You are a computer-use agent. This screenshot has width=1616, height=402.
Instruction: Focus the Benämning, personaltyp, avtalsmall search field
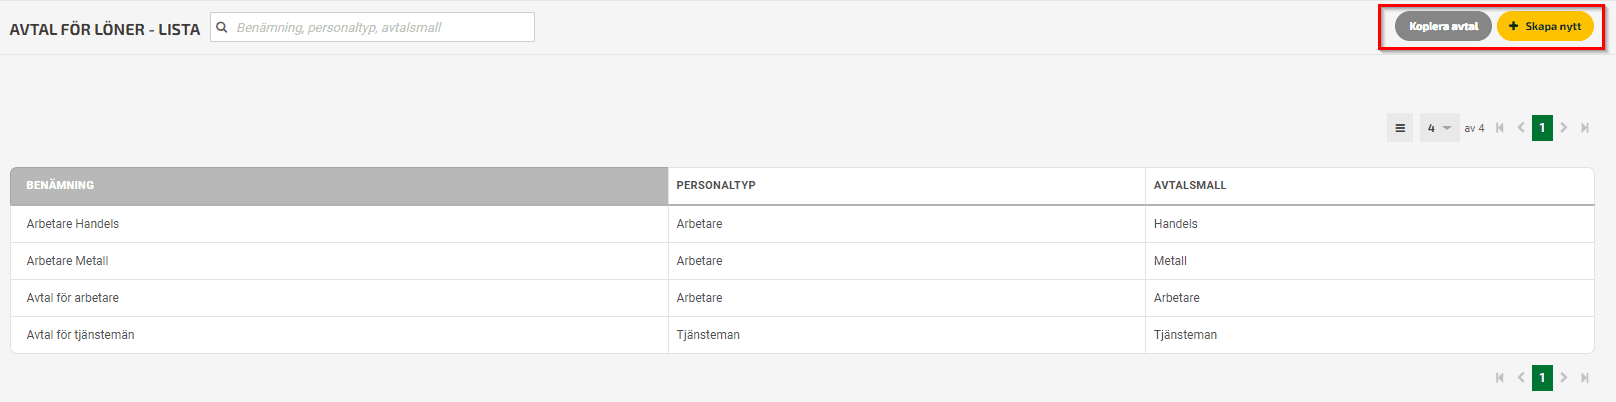tap(372, 27)
